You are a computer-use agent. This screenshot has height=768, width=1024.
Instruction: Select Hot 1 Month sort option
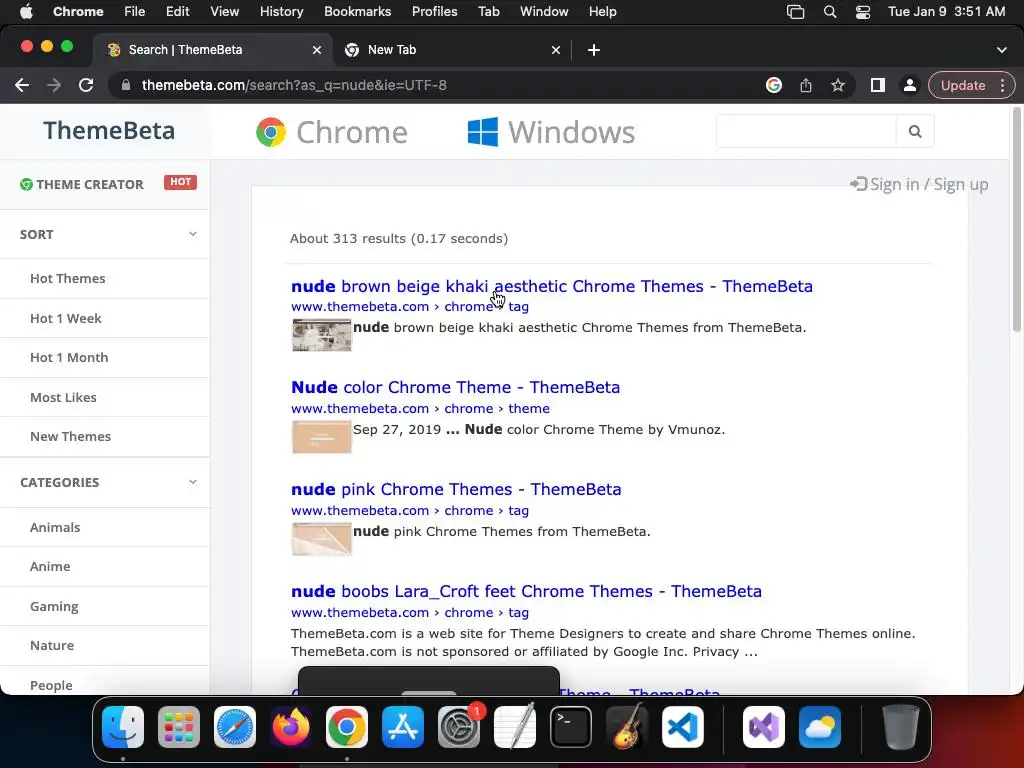[69, 358]
